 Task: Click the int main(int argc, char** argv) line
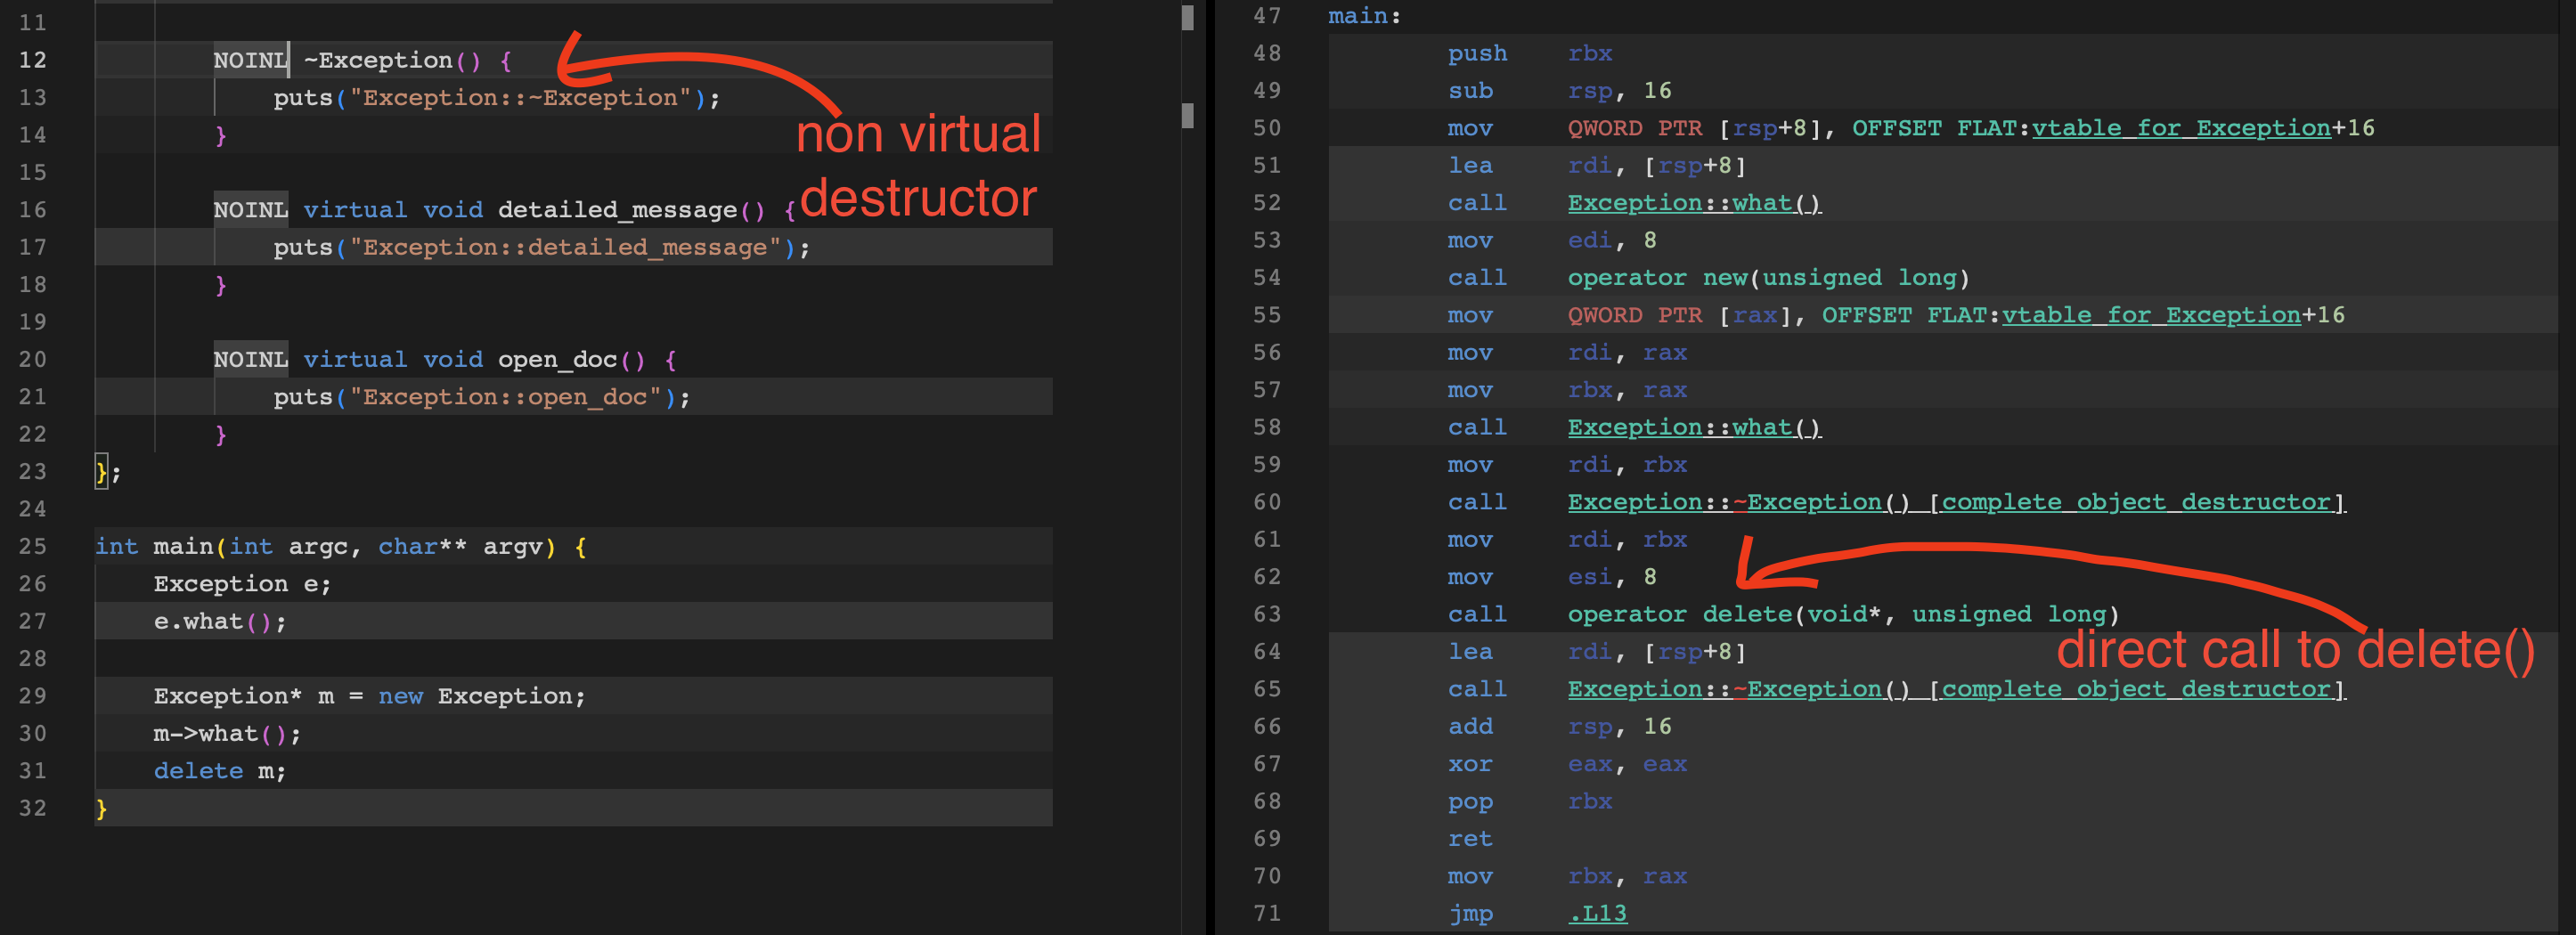(x=341, y=546)
